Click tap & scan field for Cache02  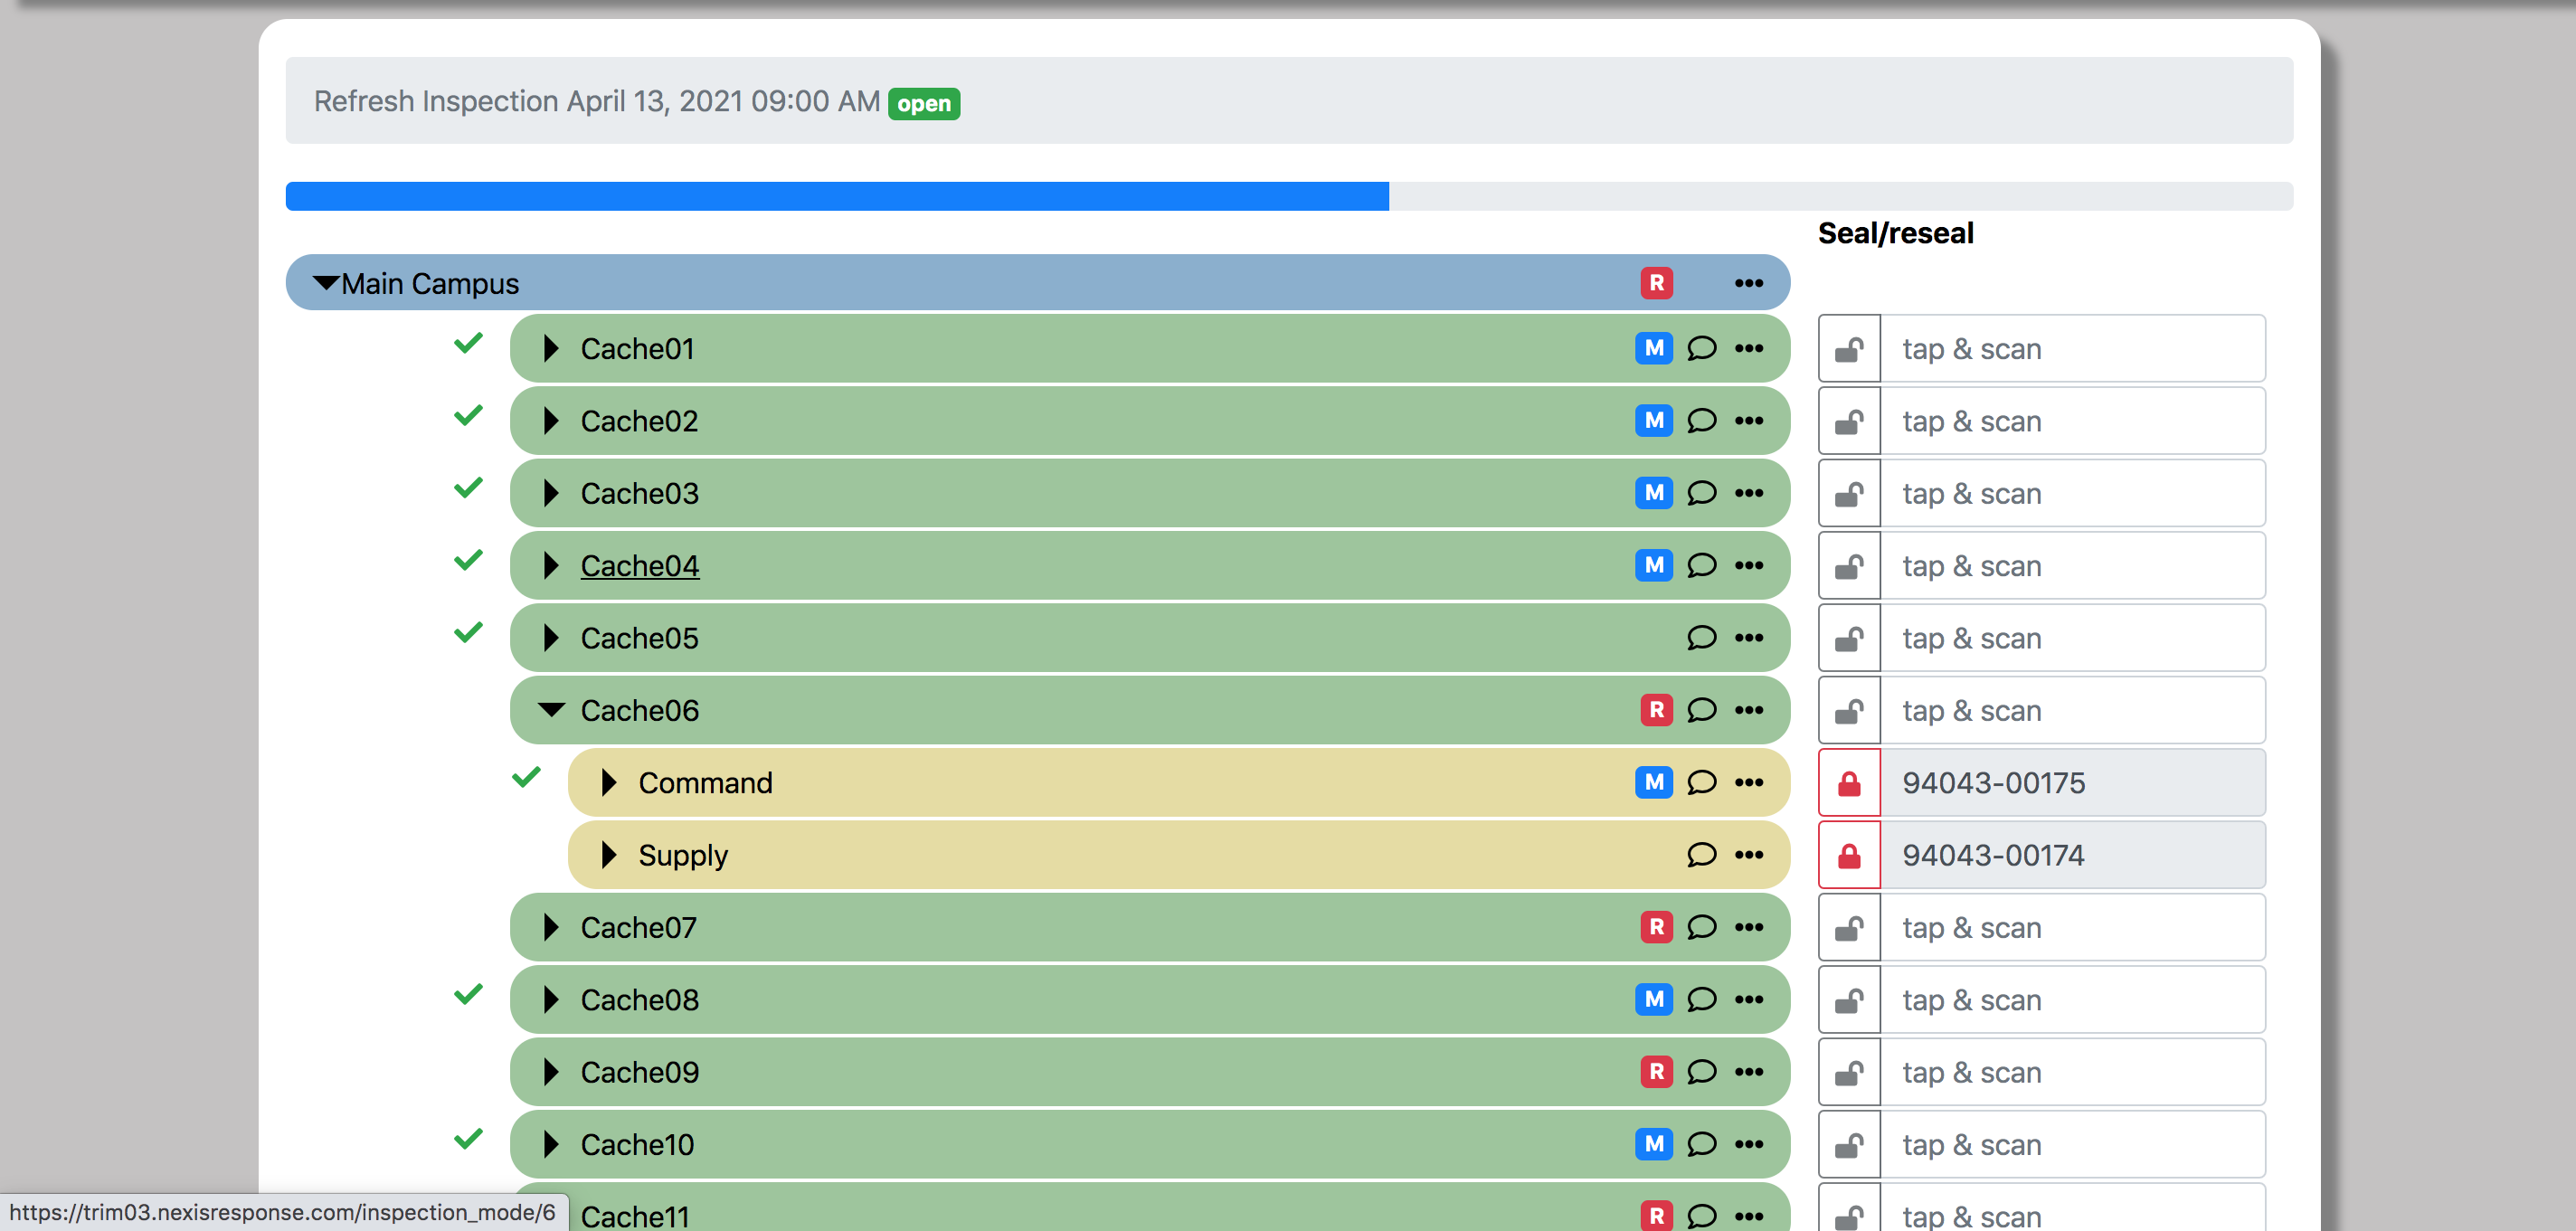2072,421
